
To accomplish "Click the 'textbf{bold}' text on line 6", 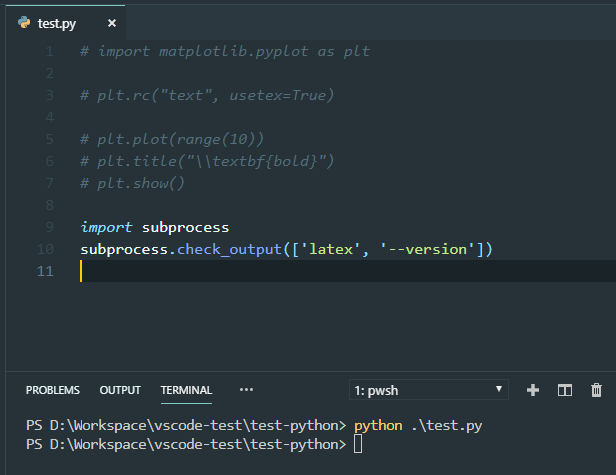I will point(264,161).
